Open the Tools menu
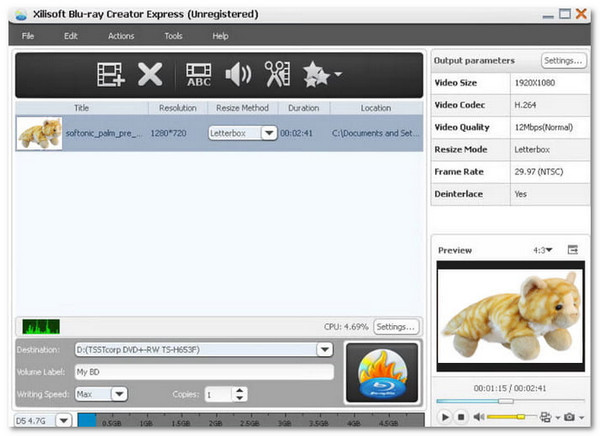The width and height of the screenshot is (600, 436). pyautogui.click(x=173, y=36)
